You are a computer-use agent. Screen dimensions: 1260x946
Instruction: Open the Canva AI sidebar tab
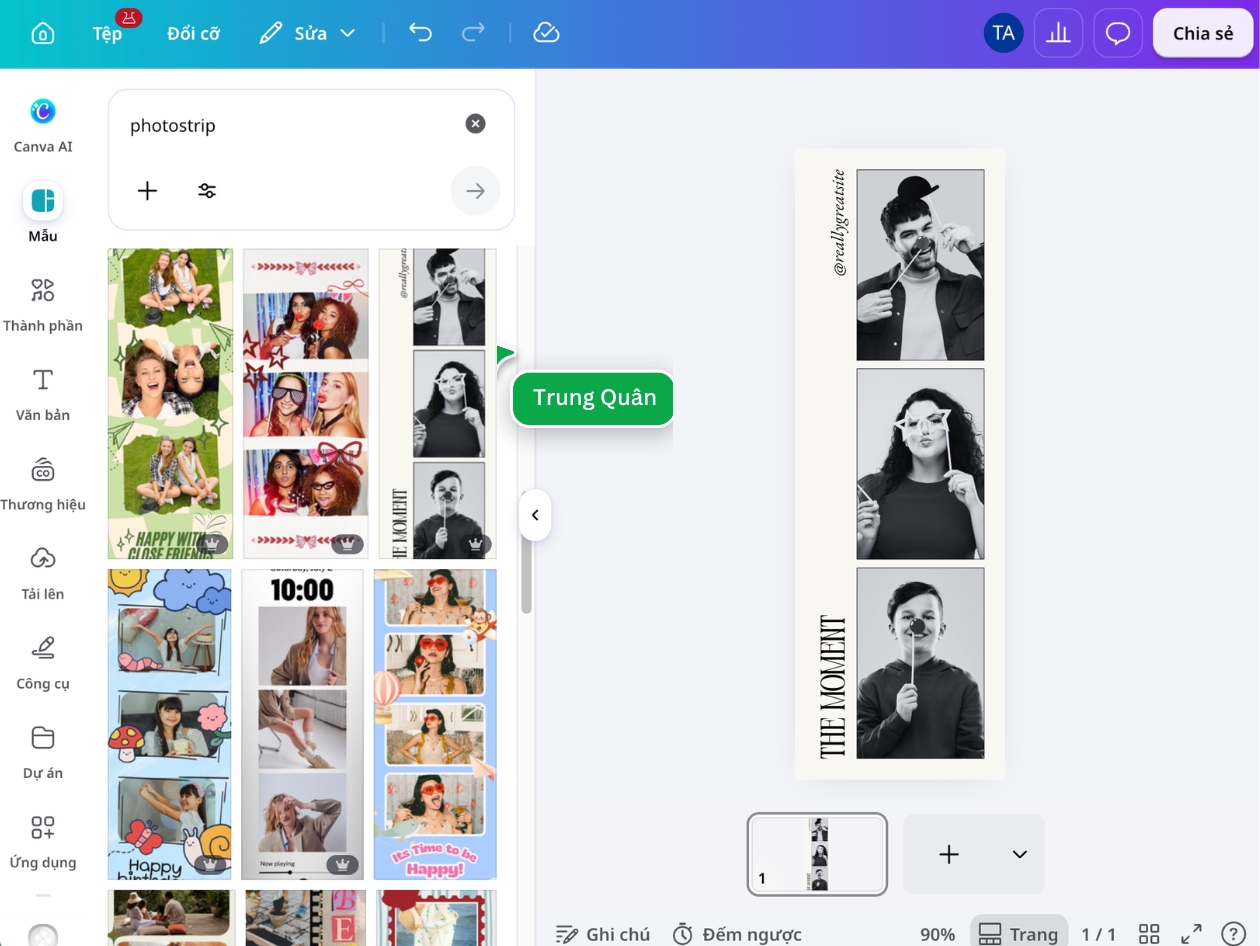tap(43, 126)
